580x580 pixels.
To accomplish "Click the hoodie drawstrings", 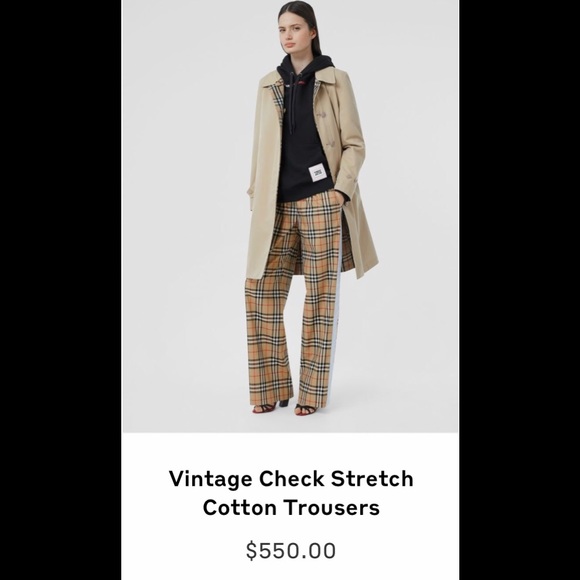I will tap(294, 105).
